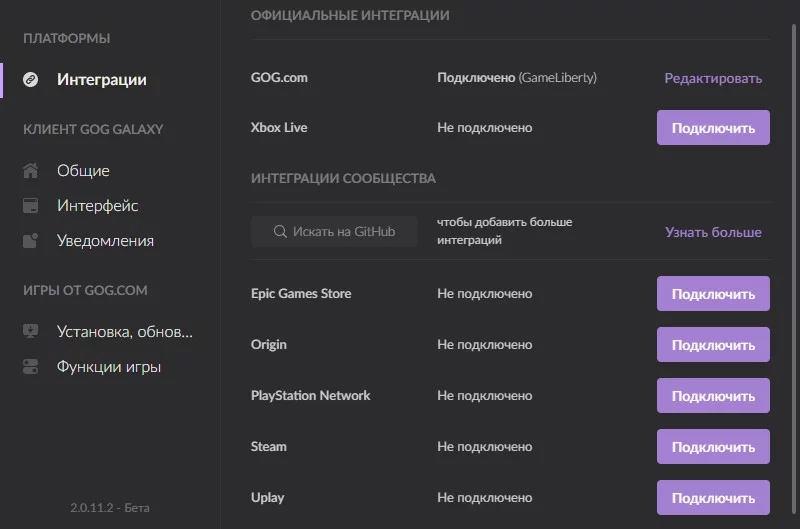The image size is (800, 529).
Task: Click the Steam integration name
Action: (x=269, y=446)
